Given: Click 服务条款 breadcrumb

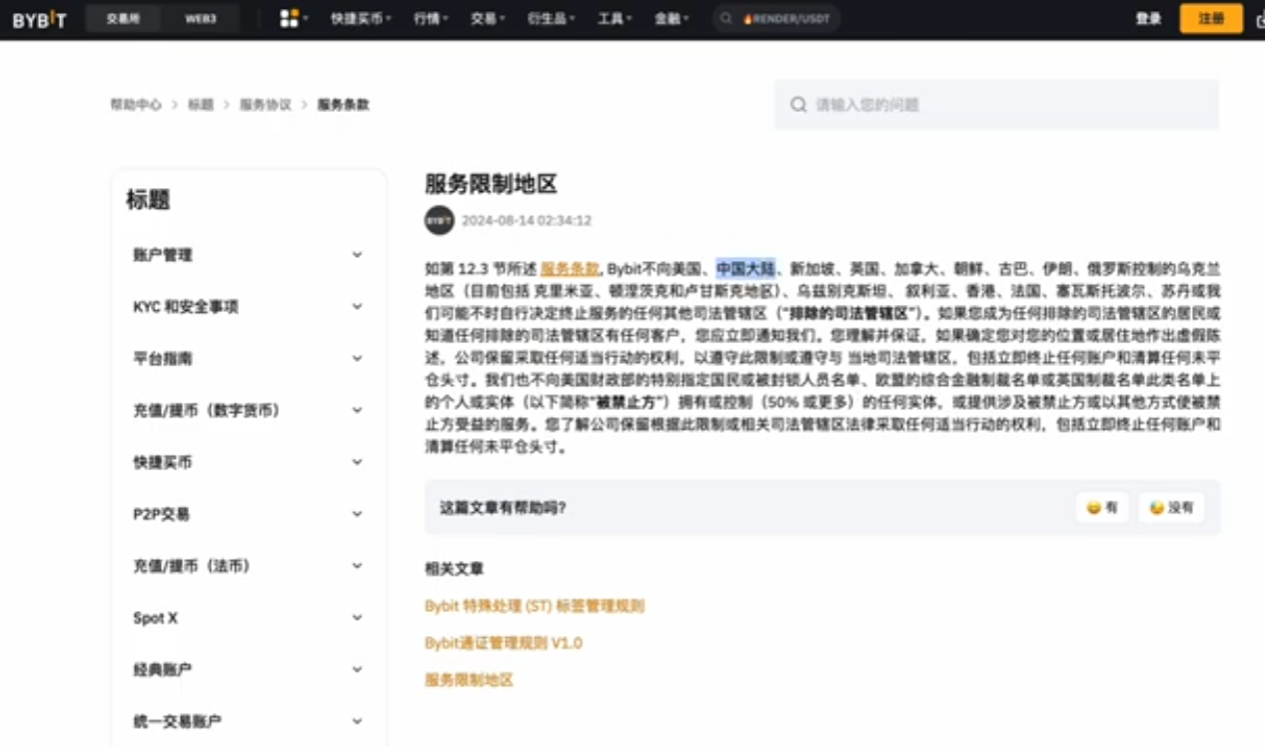Looking at the screenshot, I should (343, 104).
